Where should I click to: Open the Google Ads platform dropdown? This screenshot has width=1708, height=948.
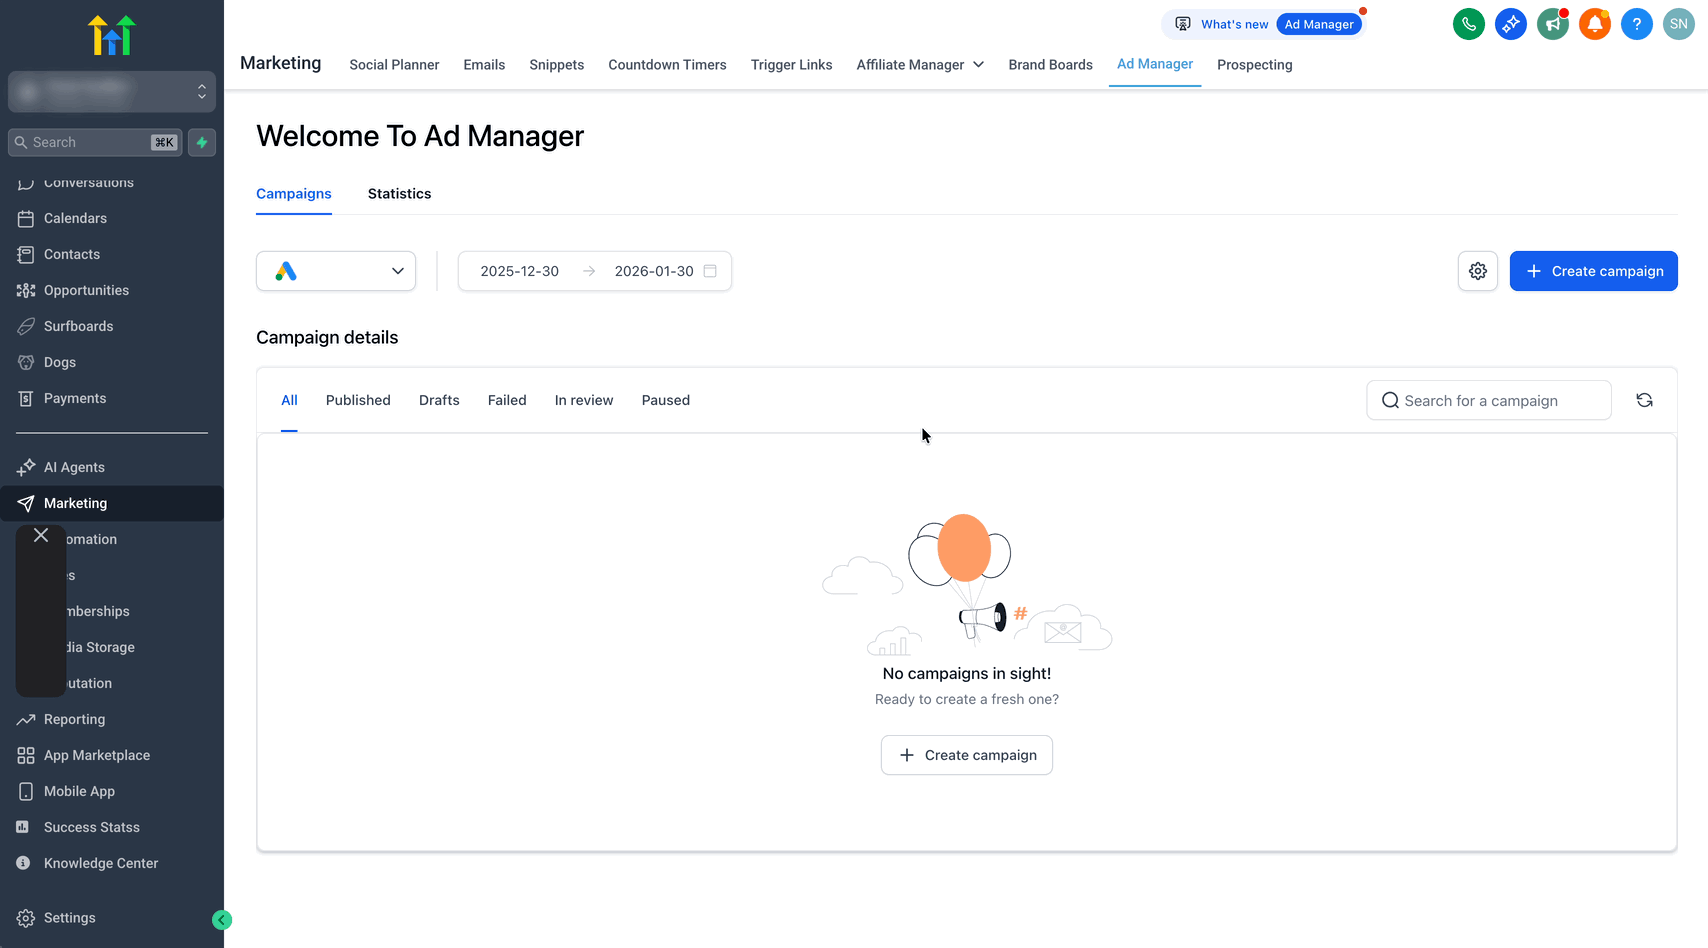[x=336, y=271]
